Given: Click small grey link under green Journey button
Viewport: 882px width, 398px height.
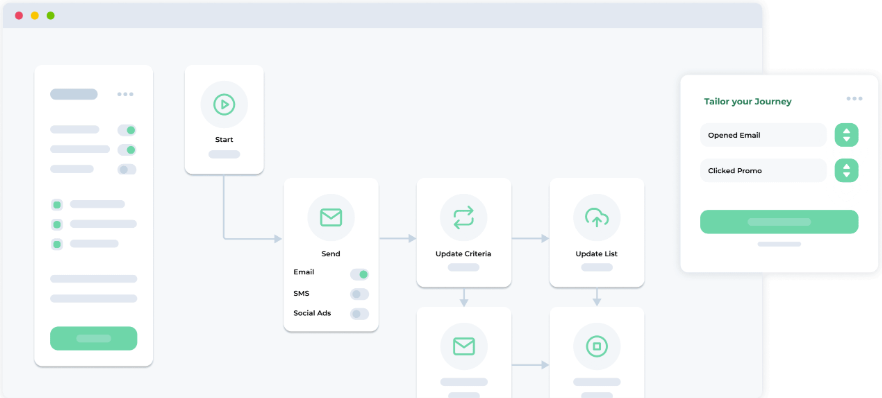Looking at the screenshot, I should (779, 244).
